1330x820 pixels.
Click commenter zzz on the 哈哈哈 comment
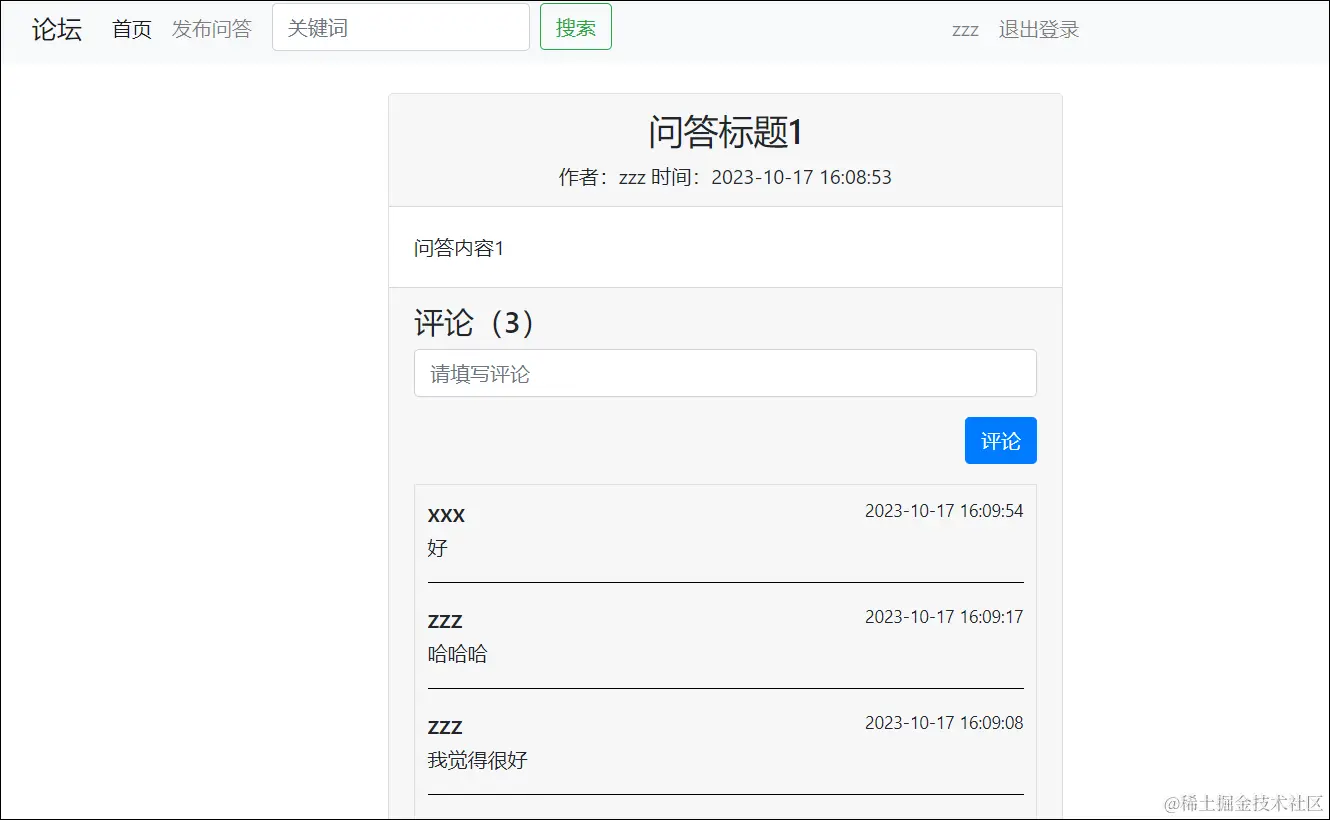click(445, 621)
